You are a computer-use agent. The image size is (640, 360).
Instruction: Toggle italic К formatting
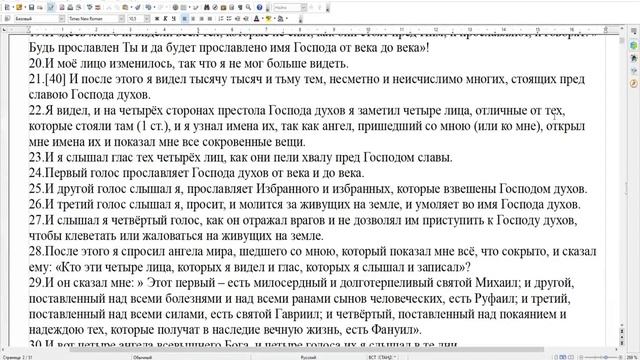(x=165, y=18)
